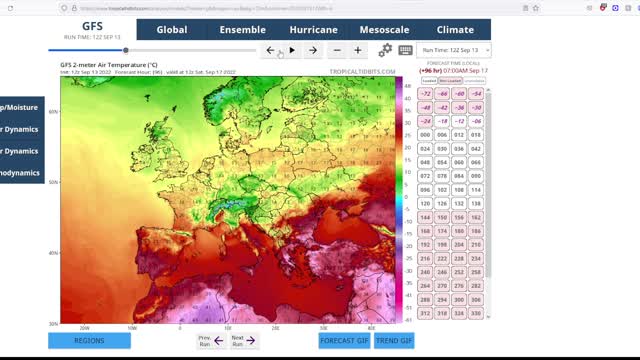The width and height of the screenshot is (640, 360).
Task: Generate the FORECAST GIF
Action: click(344, 340)
